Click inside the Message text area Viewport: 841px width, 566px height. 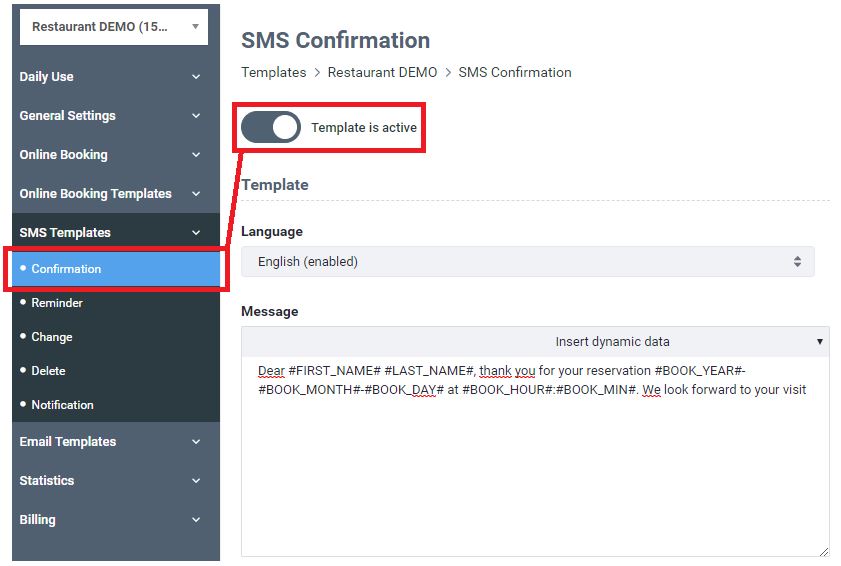click(535, 457)
